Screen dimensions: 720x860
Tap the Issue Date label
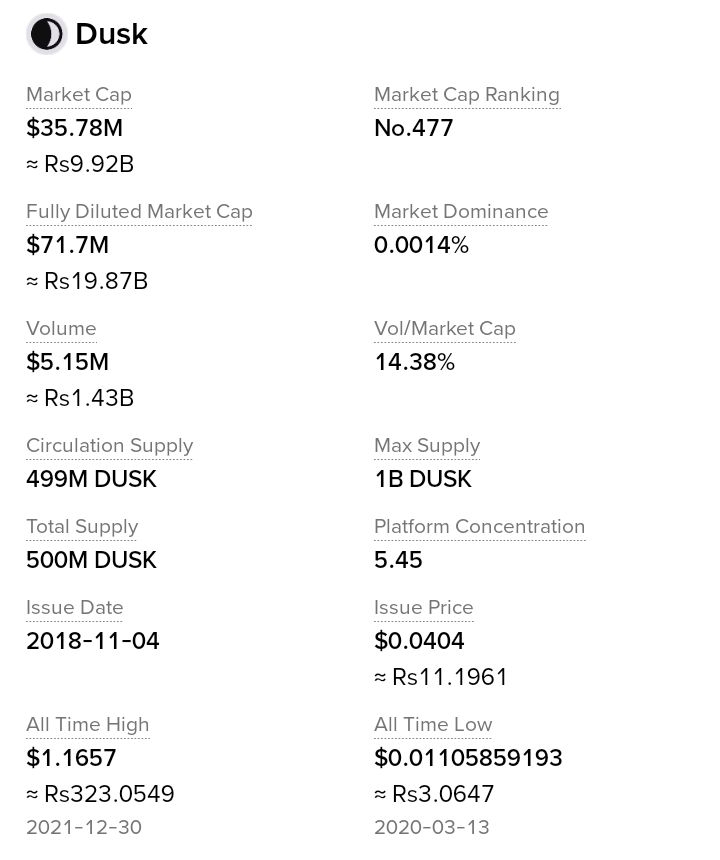click(x=75, y=608)
